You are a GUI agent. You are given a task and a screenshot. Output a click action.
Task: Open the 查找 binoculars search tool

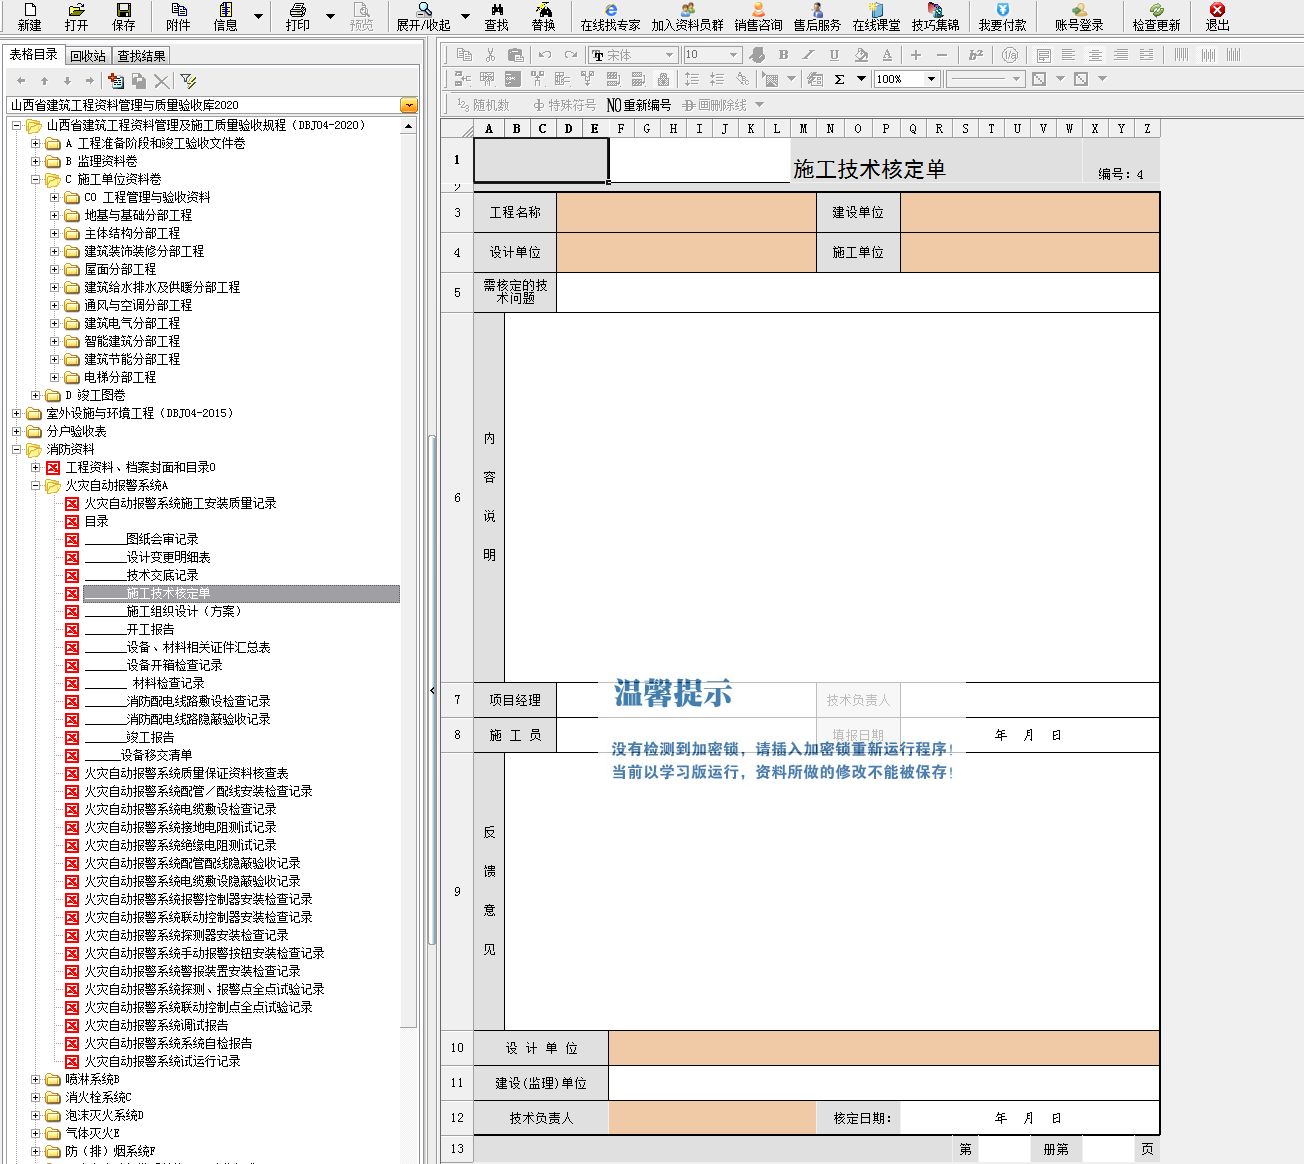pyautogui.click(x=497, y=16)
